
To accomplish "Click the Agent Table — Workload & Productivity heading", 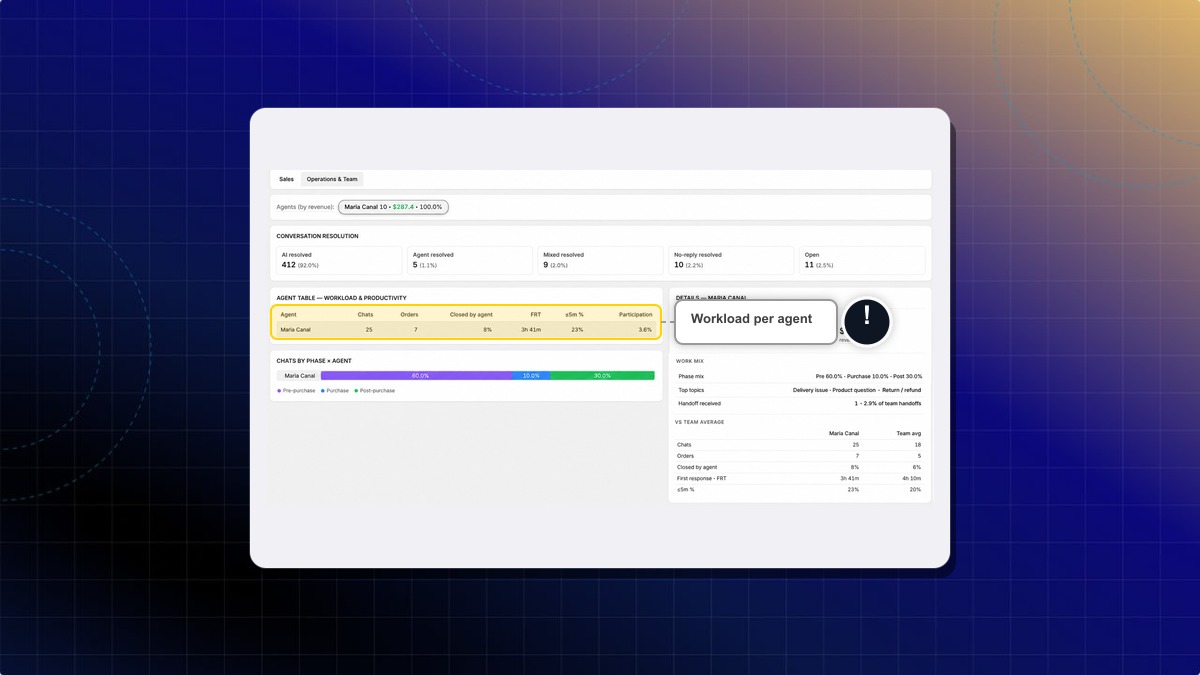I will (x=341, y=298).
